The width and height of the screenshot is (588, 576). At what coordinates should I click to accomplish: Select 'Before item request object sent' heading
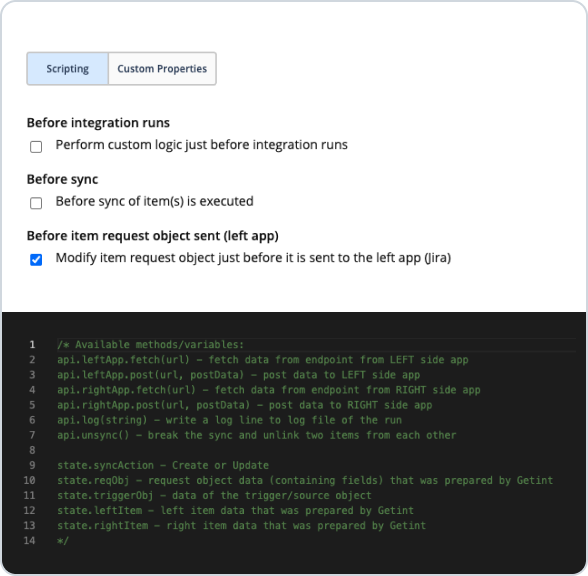(153, 236)
